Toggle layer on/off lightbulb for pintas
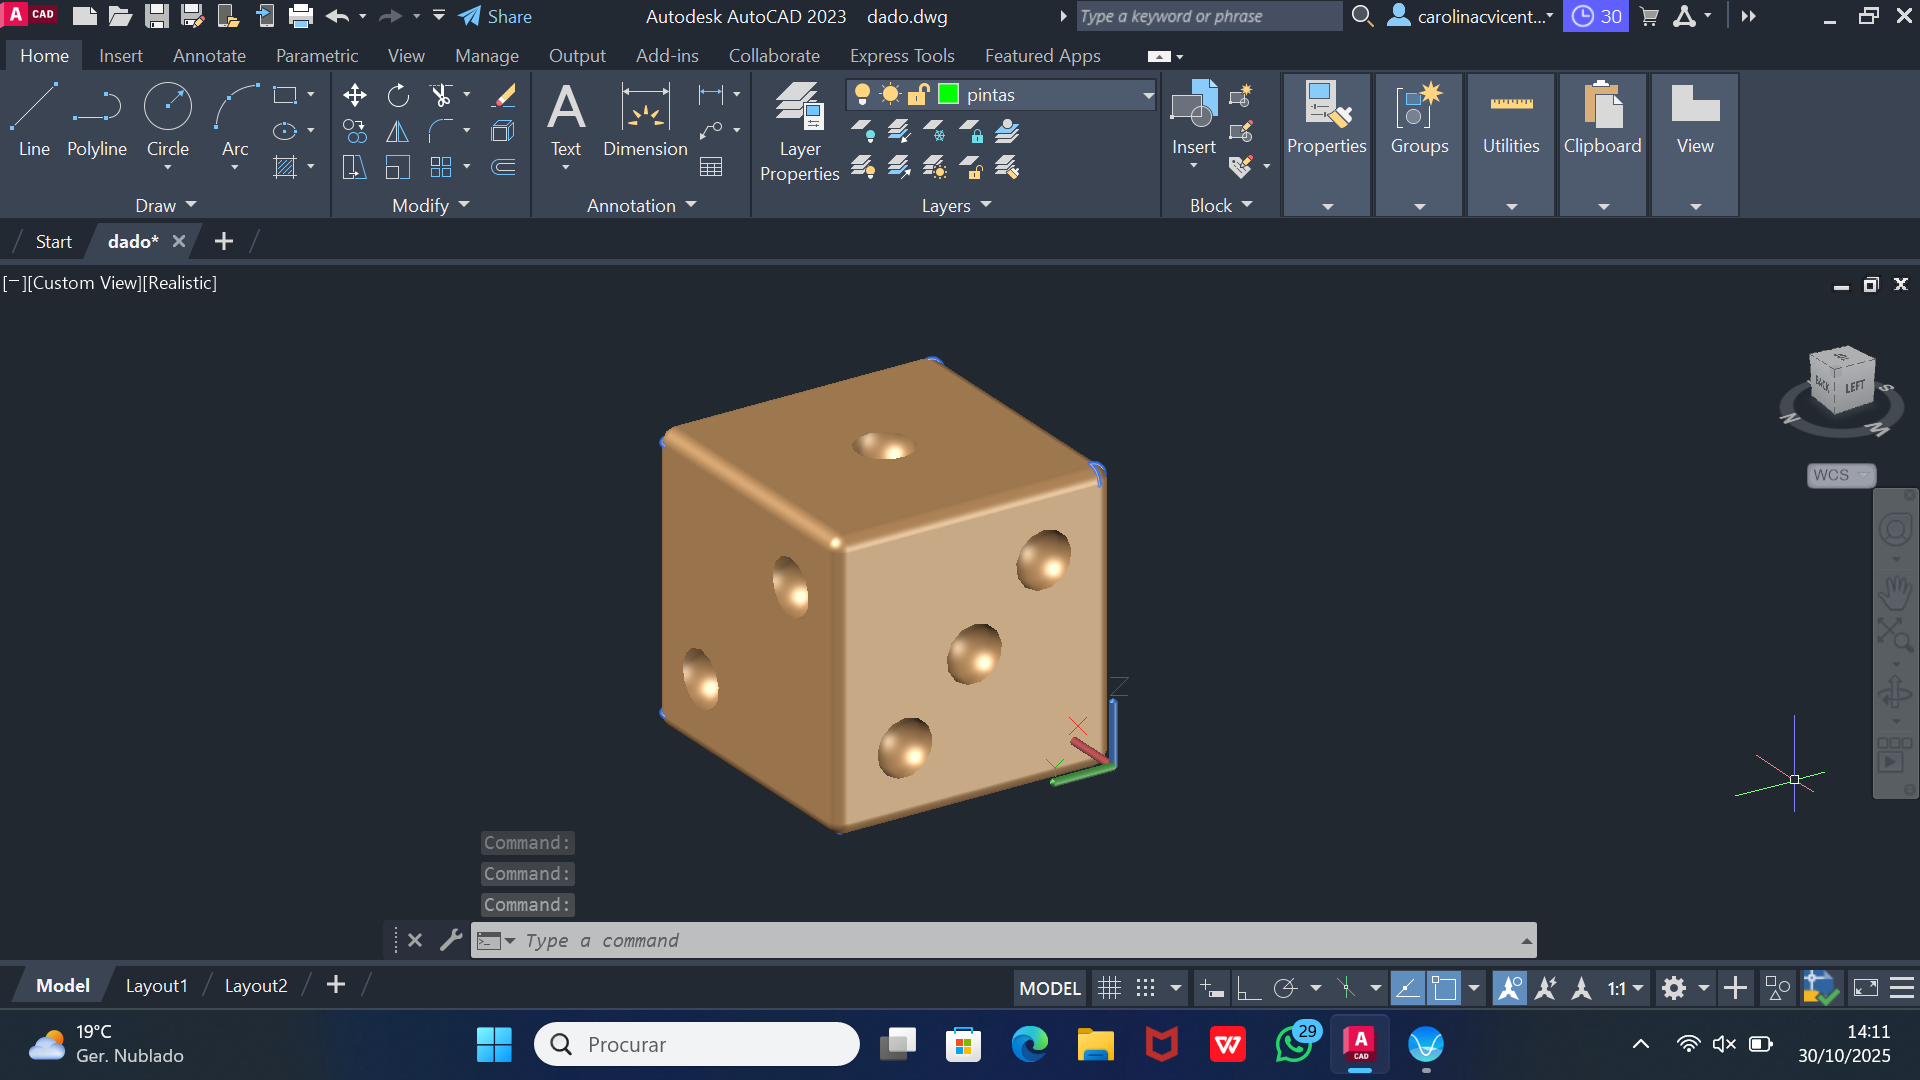 (862, 94)
